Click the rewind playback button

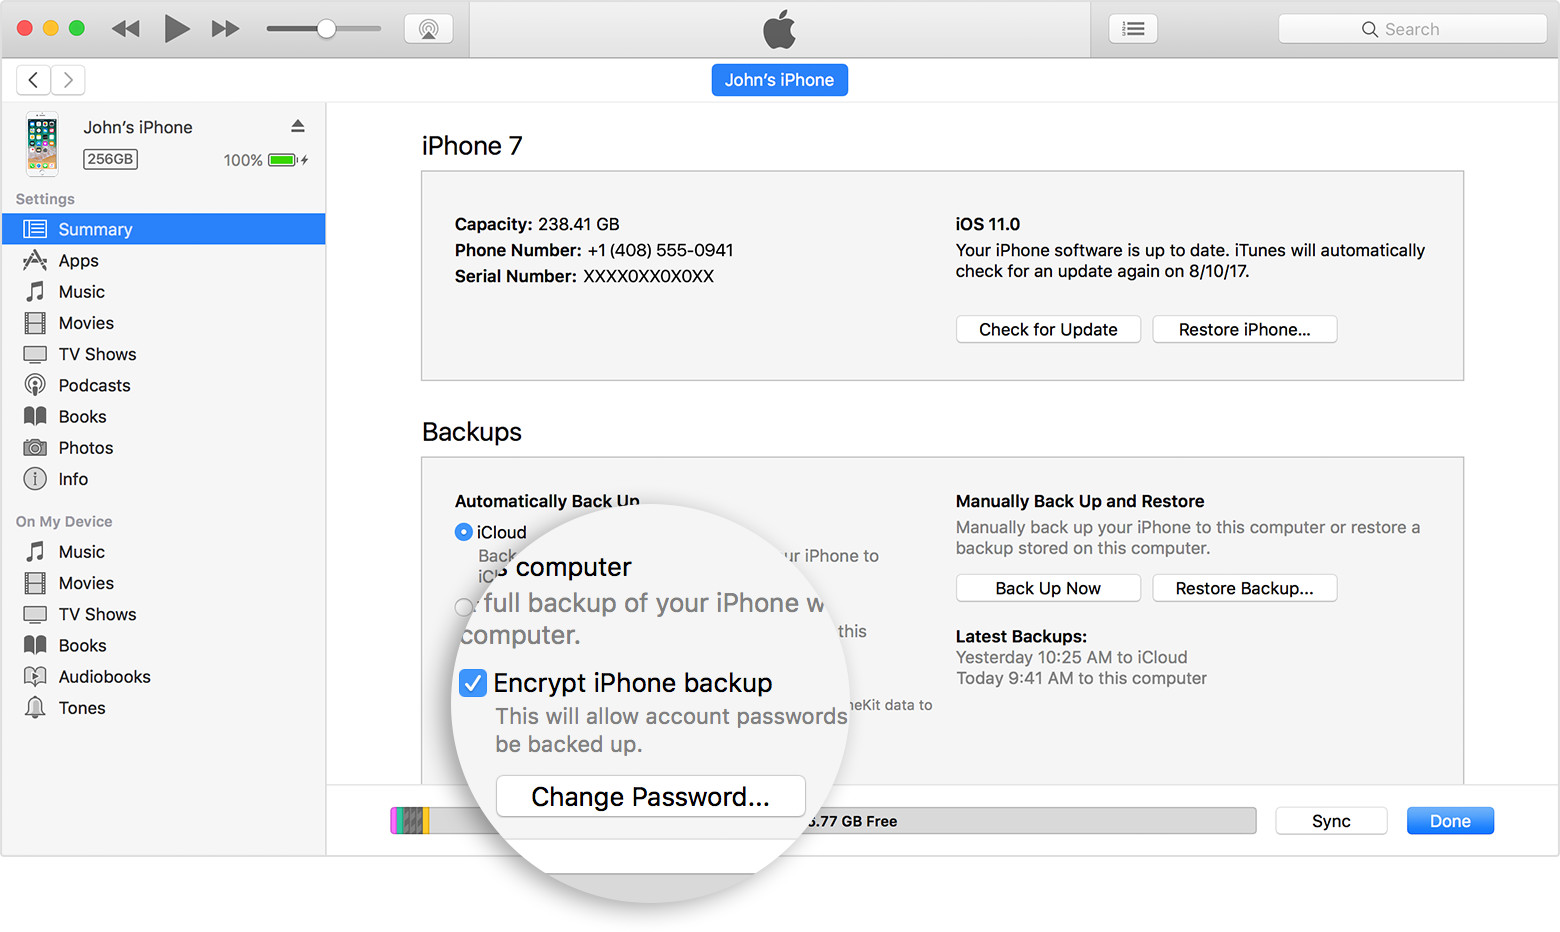point(126,29)
